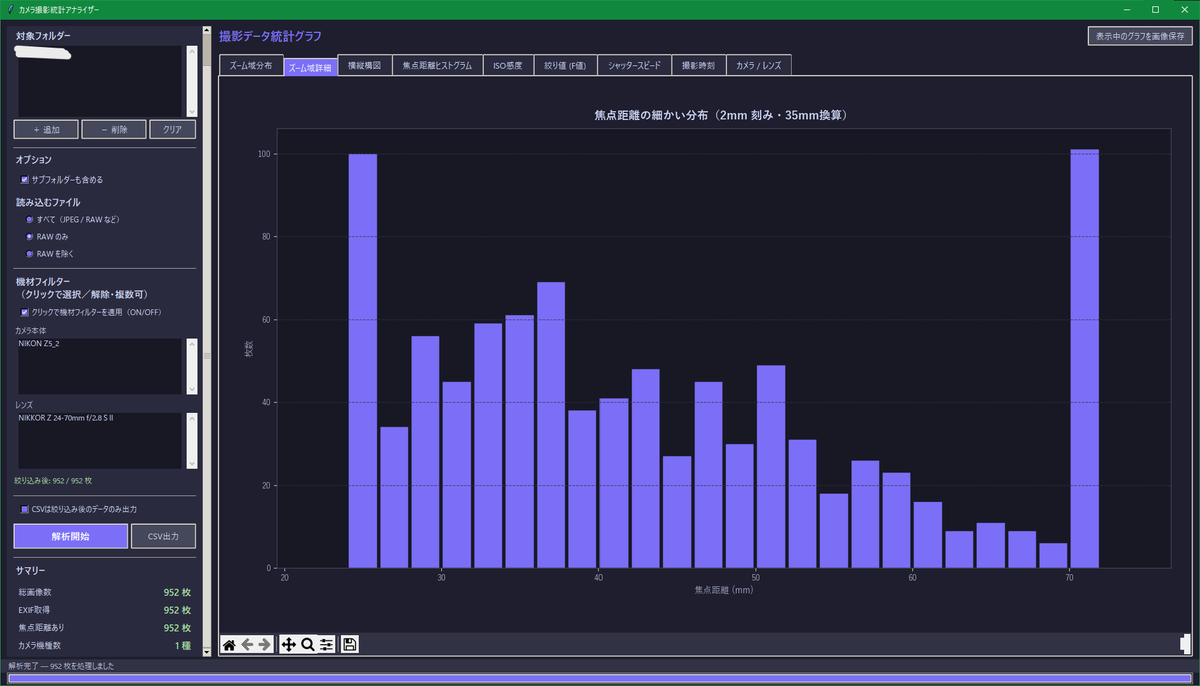Open the 焦点距離ヒストグラム tab
Viewport: 1200px width, 686px height.
437,65
